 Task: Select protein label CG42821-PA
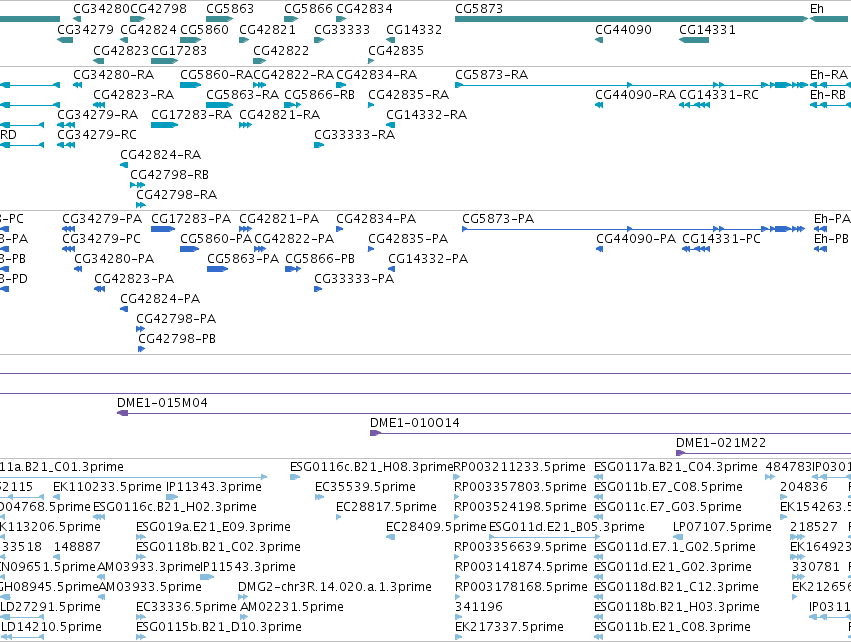pos(279,219)
